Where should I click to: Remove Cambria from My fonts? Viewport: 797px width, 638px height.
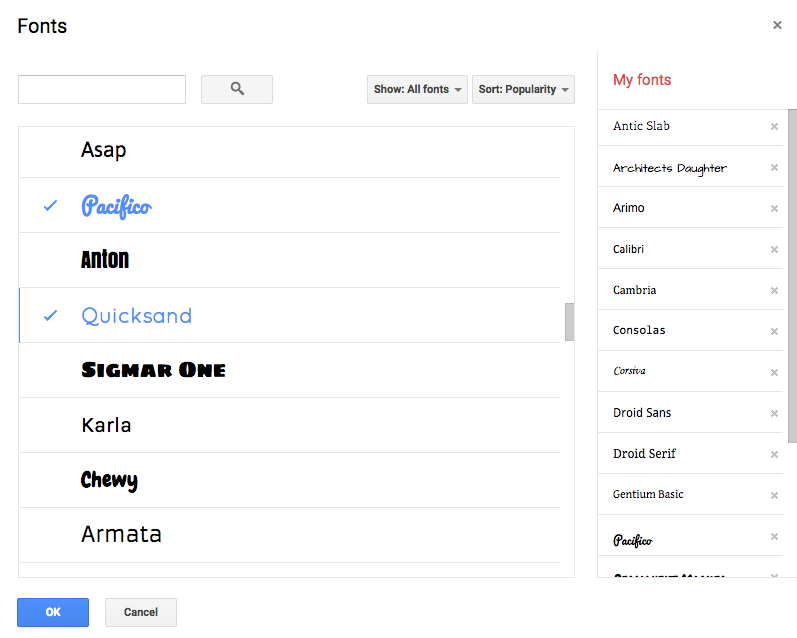click(774, 291)
